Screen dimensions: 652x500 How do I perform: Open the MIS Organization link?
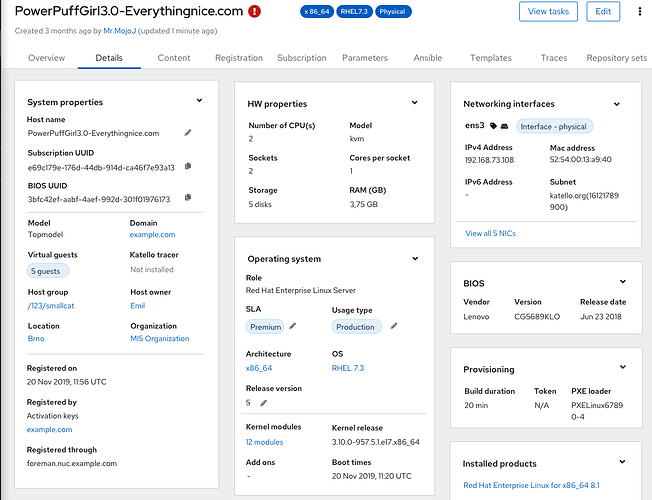coord(160,339)
